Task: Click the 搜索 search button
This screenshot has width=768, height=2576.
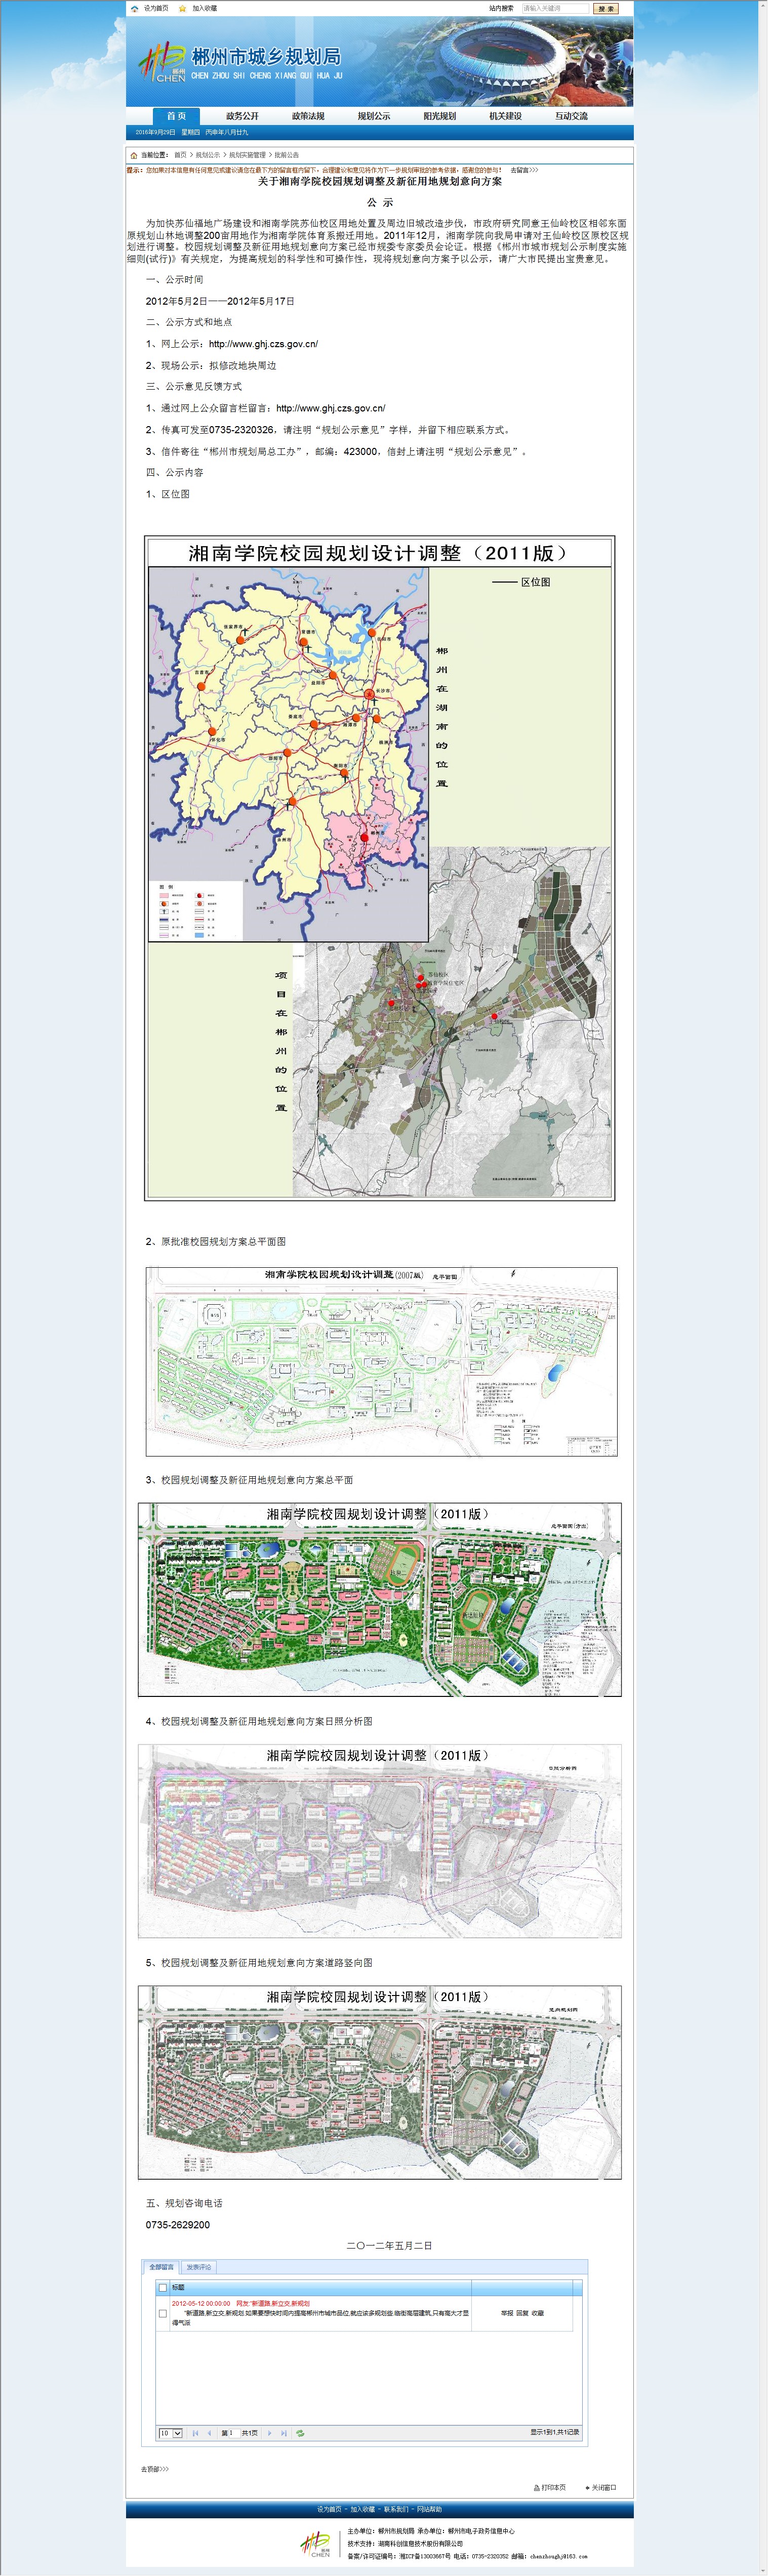Action: tap(606, 8)
